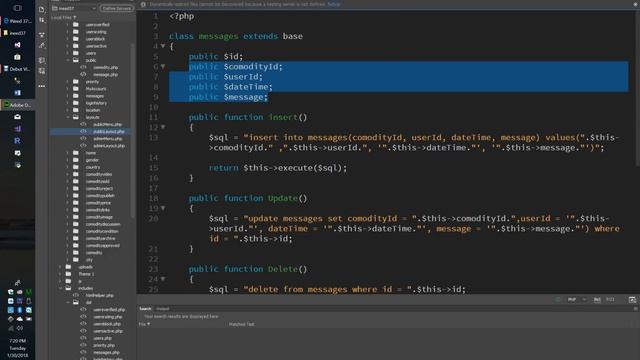Screen dimensions: 640x360
Task: Open the Live View options toolbar icon
Action: [x=42, y=35]
